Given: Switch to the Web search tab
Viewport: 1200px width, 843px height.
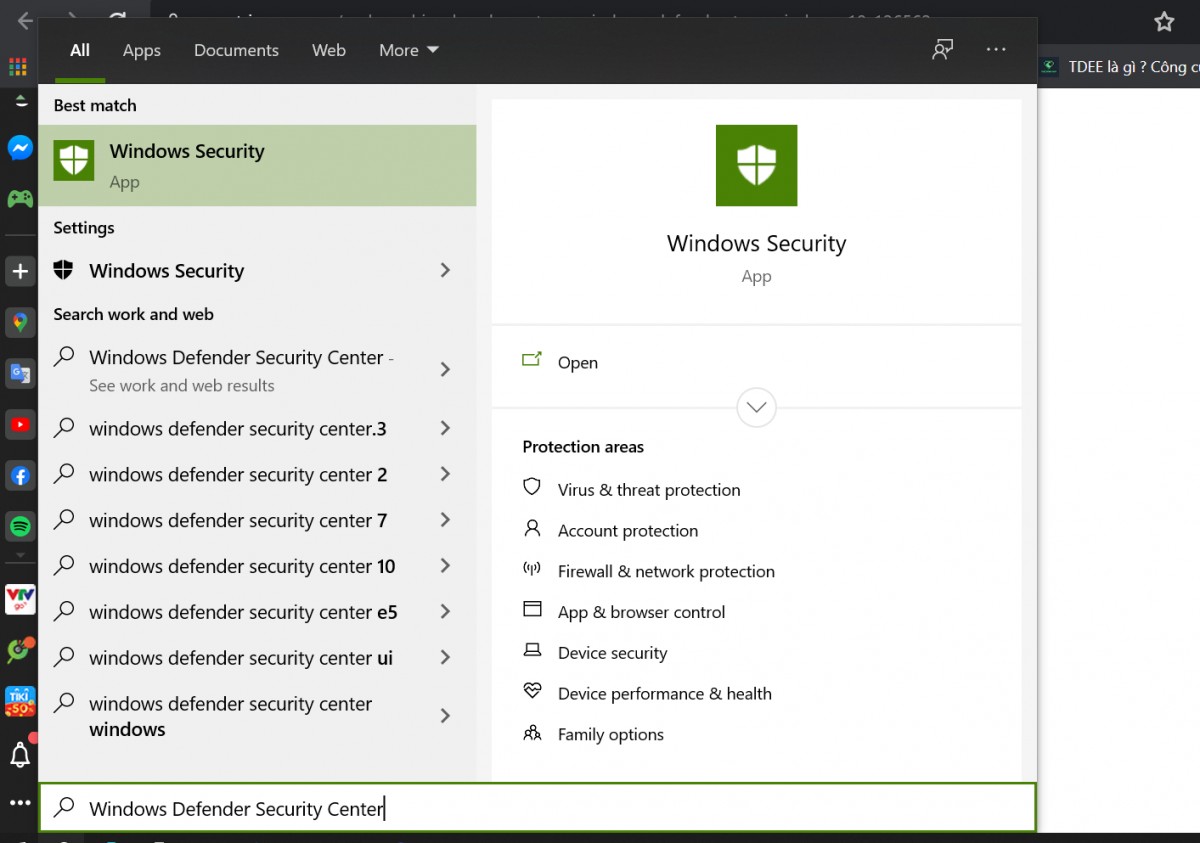Looking at the screenshot, I should click(x=328, y=50).
